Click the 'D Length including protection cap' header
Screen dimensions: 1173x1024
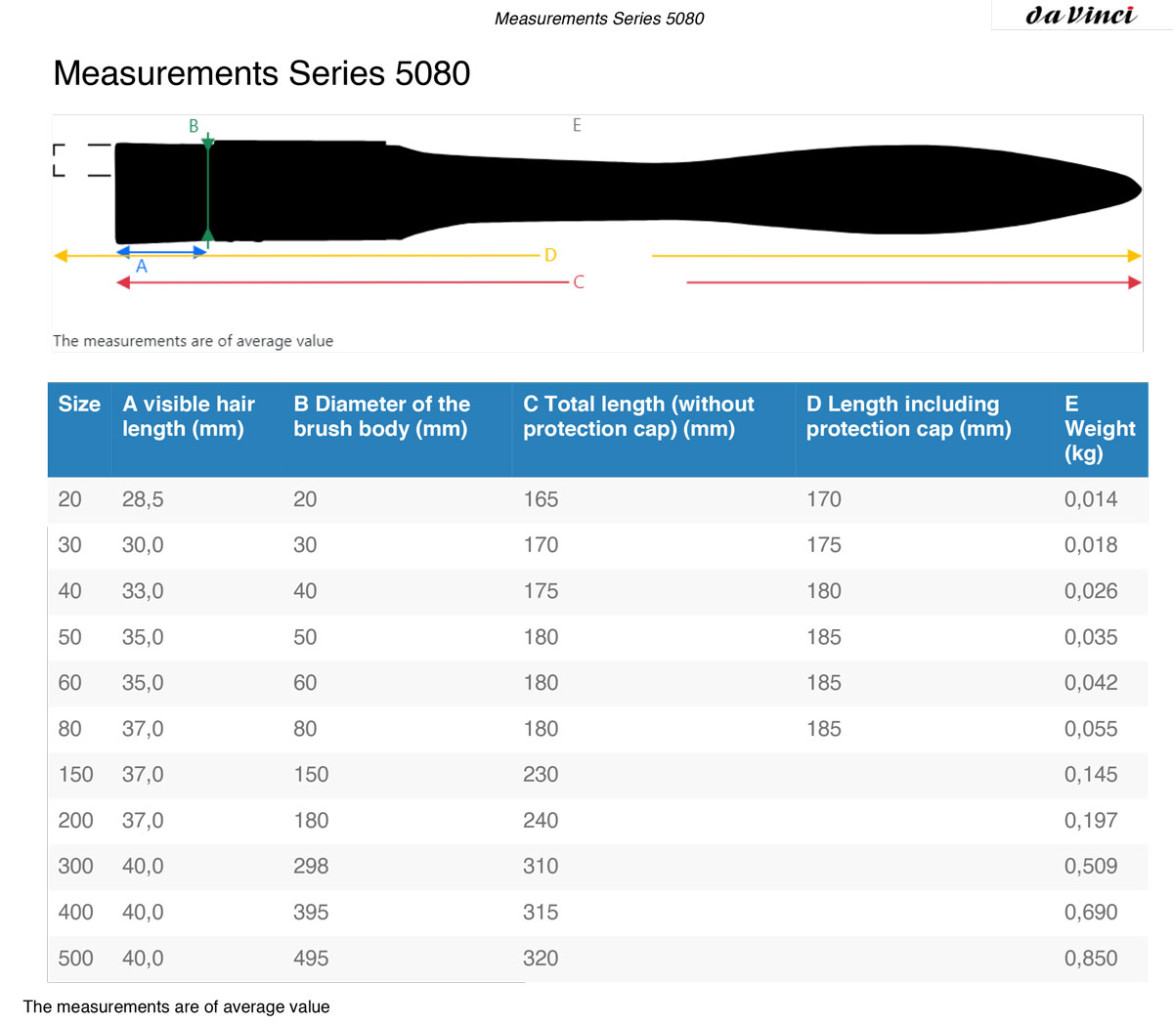pyautogui.click(x=909, y=416)
